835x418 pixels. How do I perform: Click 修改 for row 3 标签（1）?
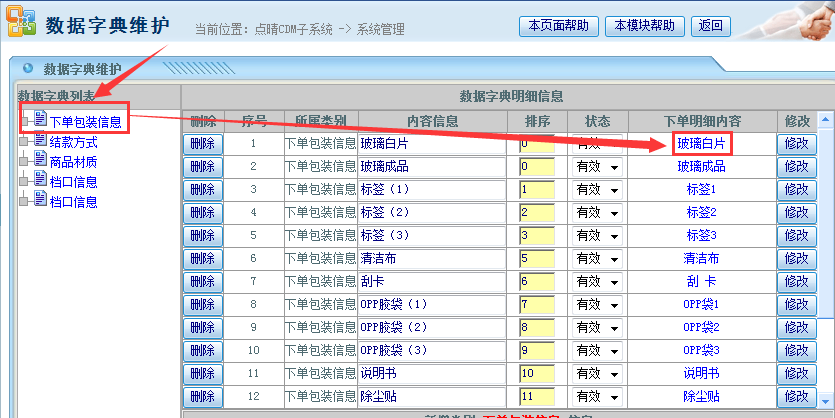797,190
